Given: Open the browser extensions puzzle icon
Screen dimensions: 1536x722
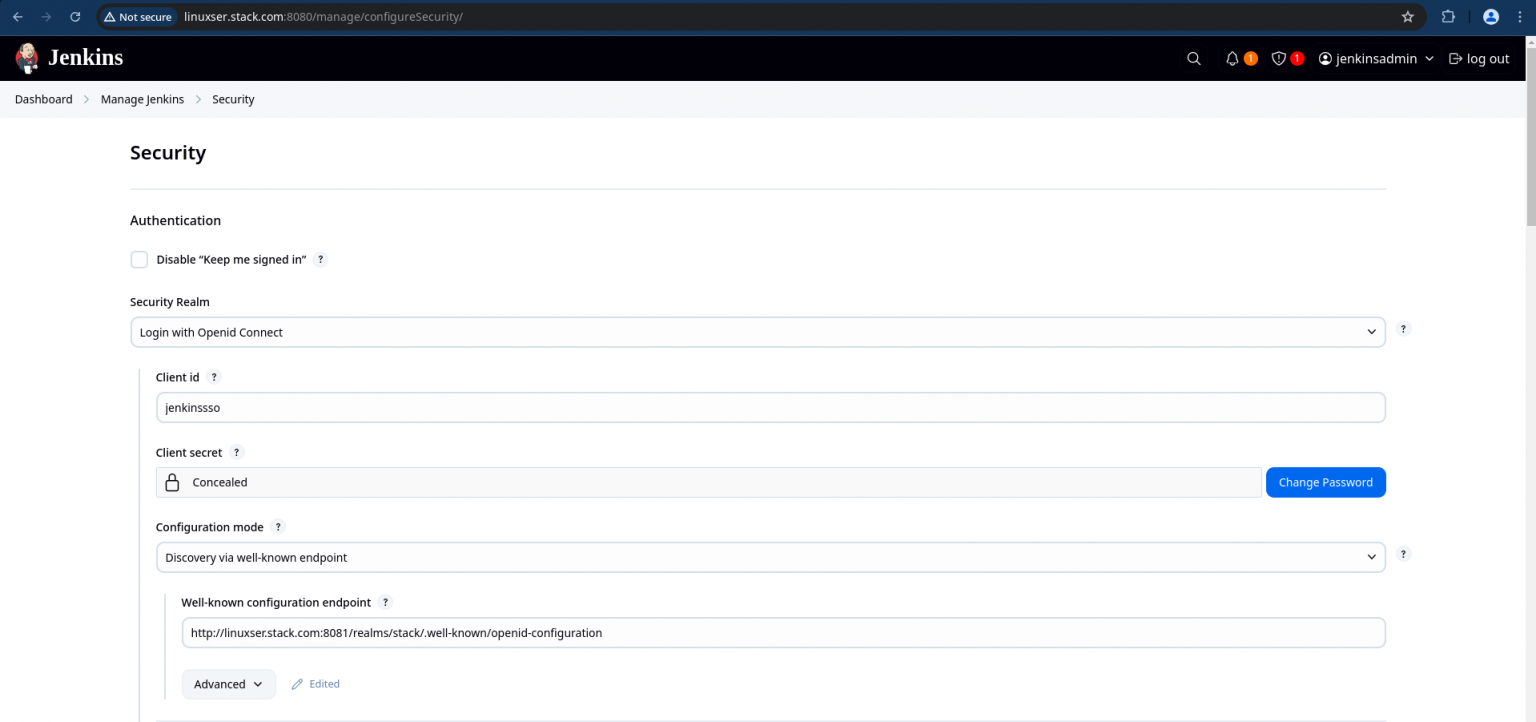Looking at the screenshot, I should [1448, 17].
